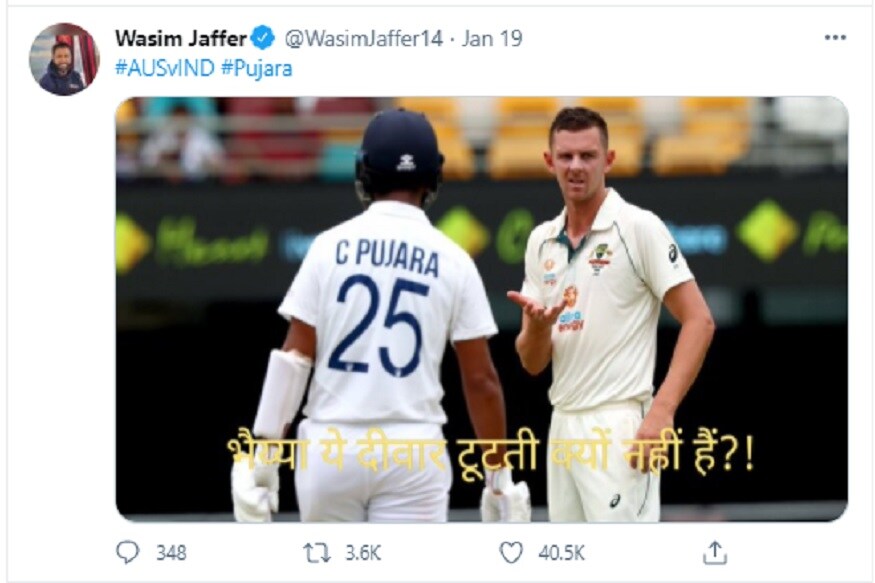Click the 3.6K retweets count
This screenshot has width=875, height=583.
point(363,553)
